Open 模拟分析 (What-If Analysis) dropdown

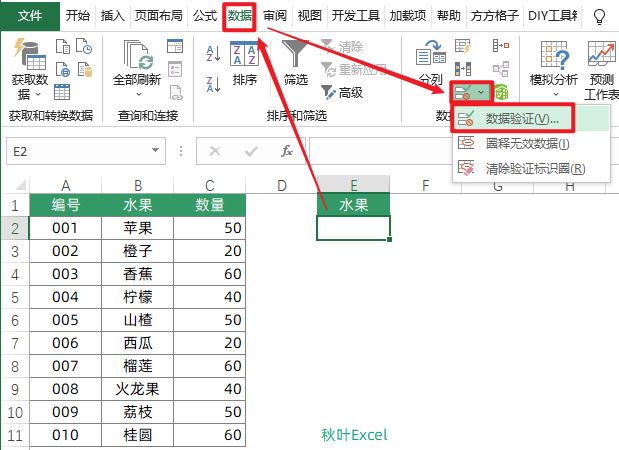[x=554, y=69]
